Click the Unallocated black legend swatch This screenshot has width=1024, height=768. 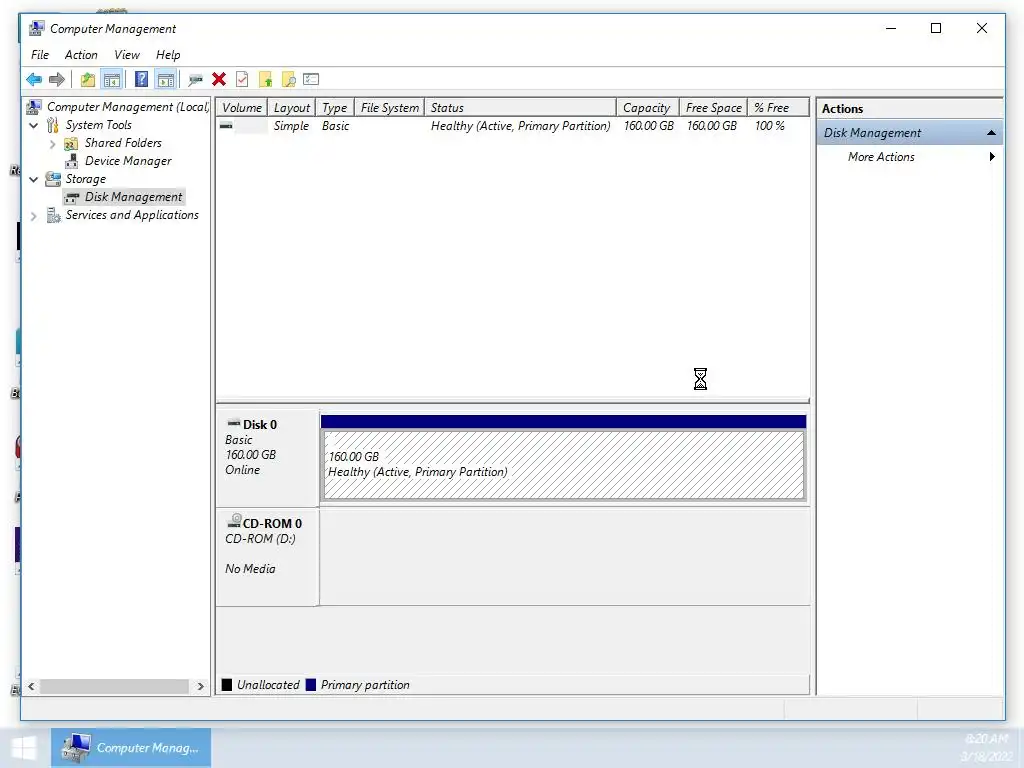pos(227,684)
